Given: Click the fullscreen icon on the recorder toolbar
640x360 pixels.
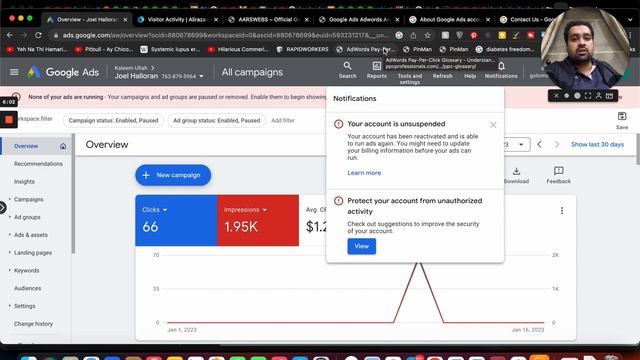Looking at the screenshot, I should pos(588,96).
